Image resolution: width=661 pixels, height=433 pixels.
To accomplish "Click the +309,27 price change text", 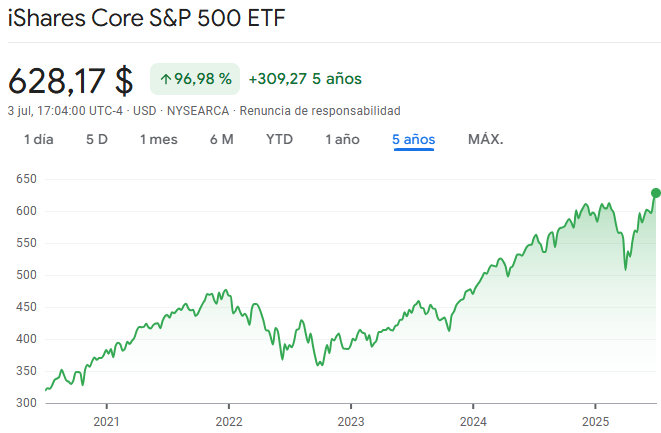I will point(277,79).
